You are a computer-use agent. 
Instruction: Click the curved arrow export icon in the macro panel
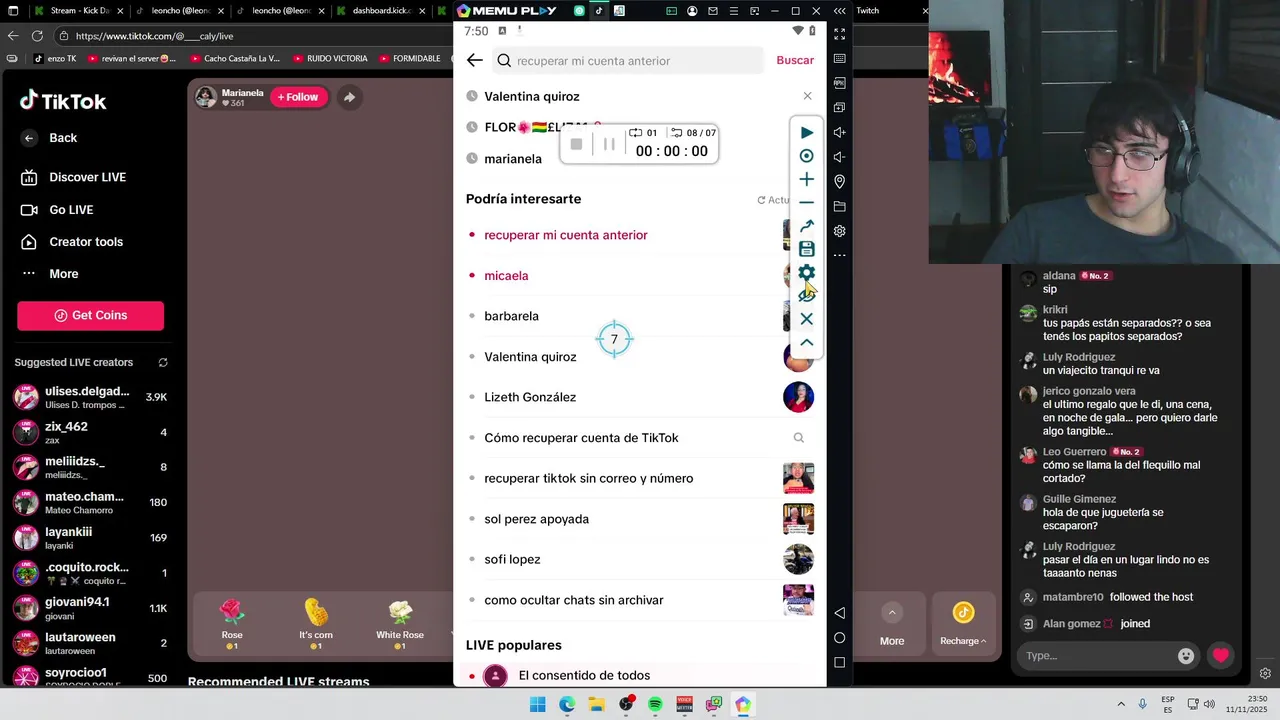[807, 226]
